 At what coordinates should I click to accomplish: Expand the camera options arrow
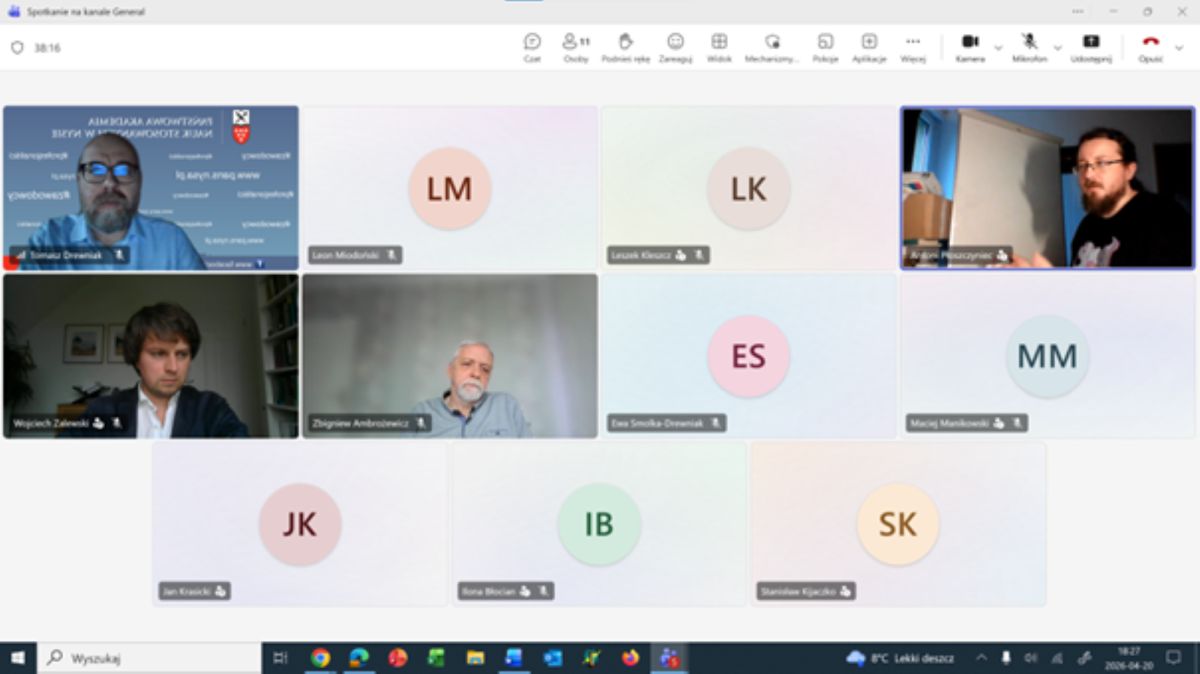click(998, 47)
